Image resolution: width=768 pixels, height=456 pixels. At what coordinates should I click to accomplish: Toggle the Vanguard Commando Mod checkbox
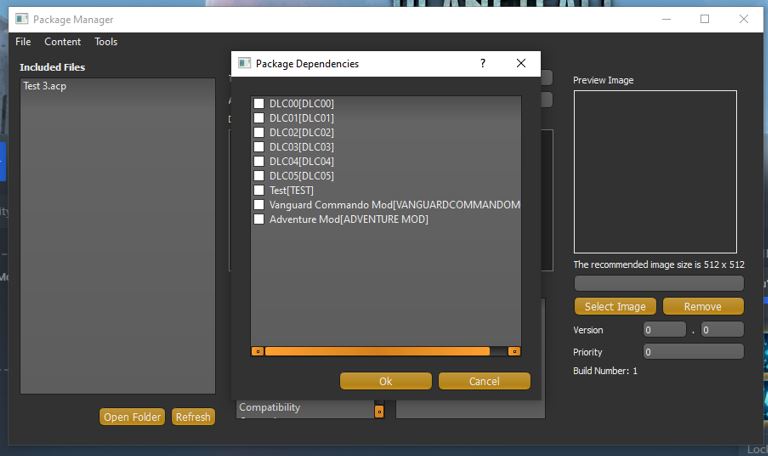point(259,205)
